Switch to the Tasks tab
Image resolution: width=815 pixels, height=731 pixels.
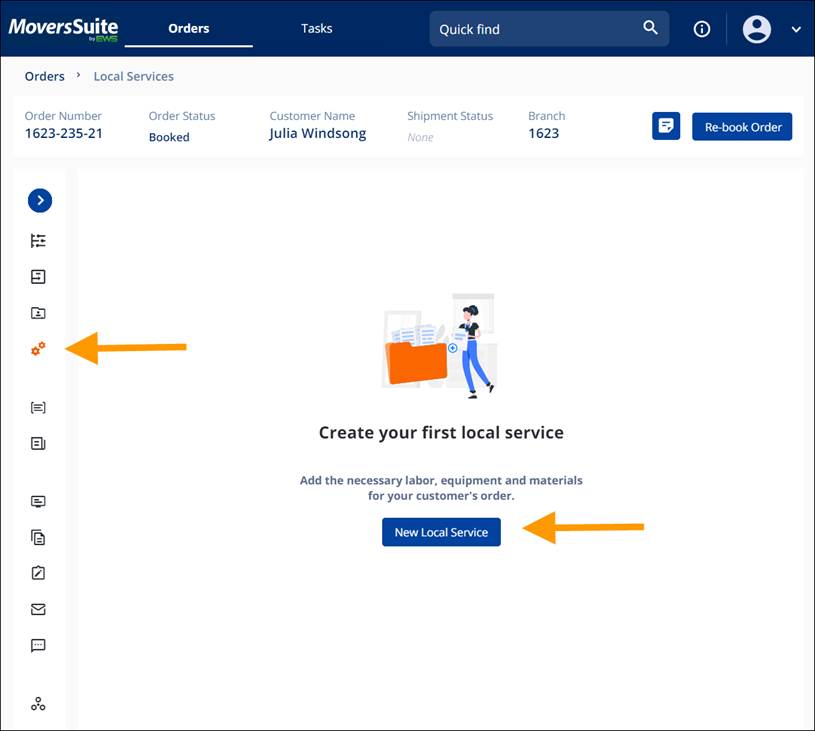[316, 28]
